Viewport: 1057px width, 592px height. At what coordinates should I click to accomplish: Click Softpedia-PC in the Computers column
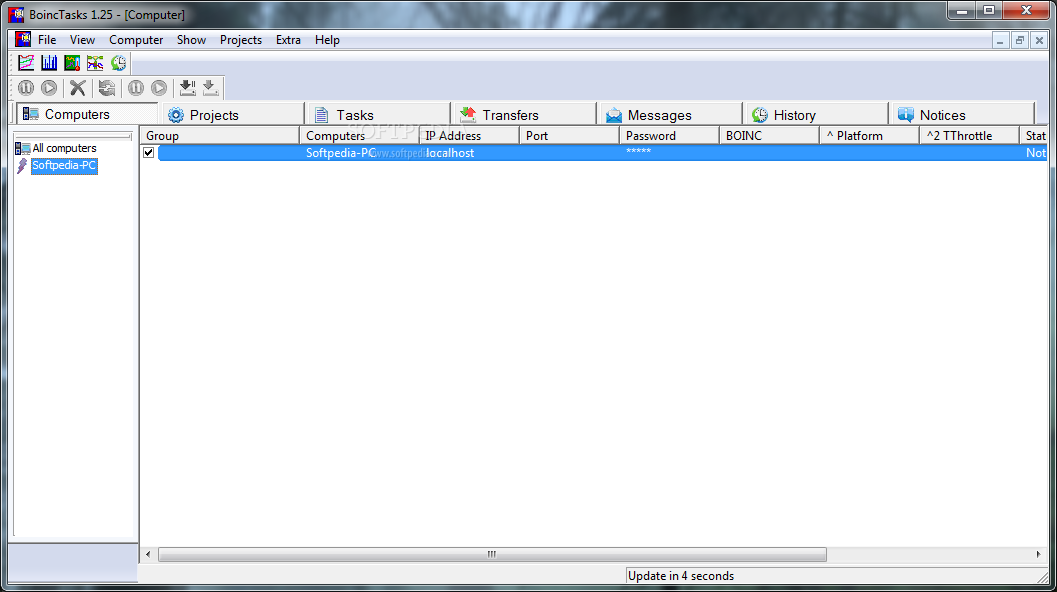[x=341, y=153]
